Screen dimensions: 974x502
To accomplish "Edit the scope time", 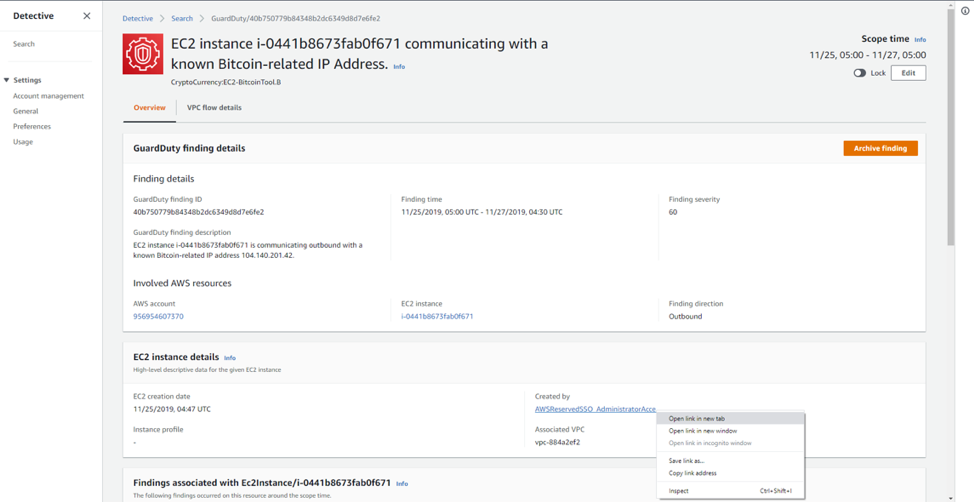I will click(x=908, y=73).
